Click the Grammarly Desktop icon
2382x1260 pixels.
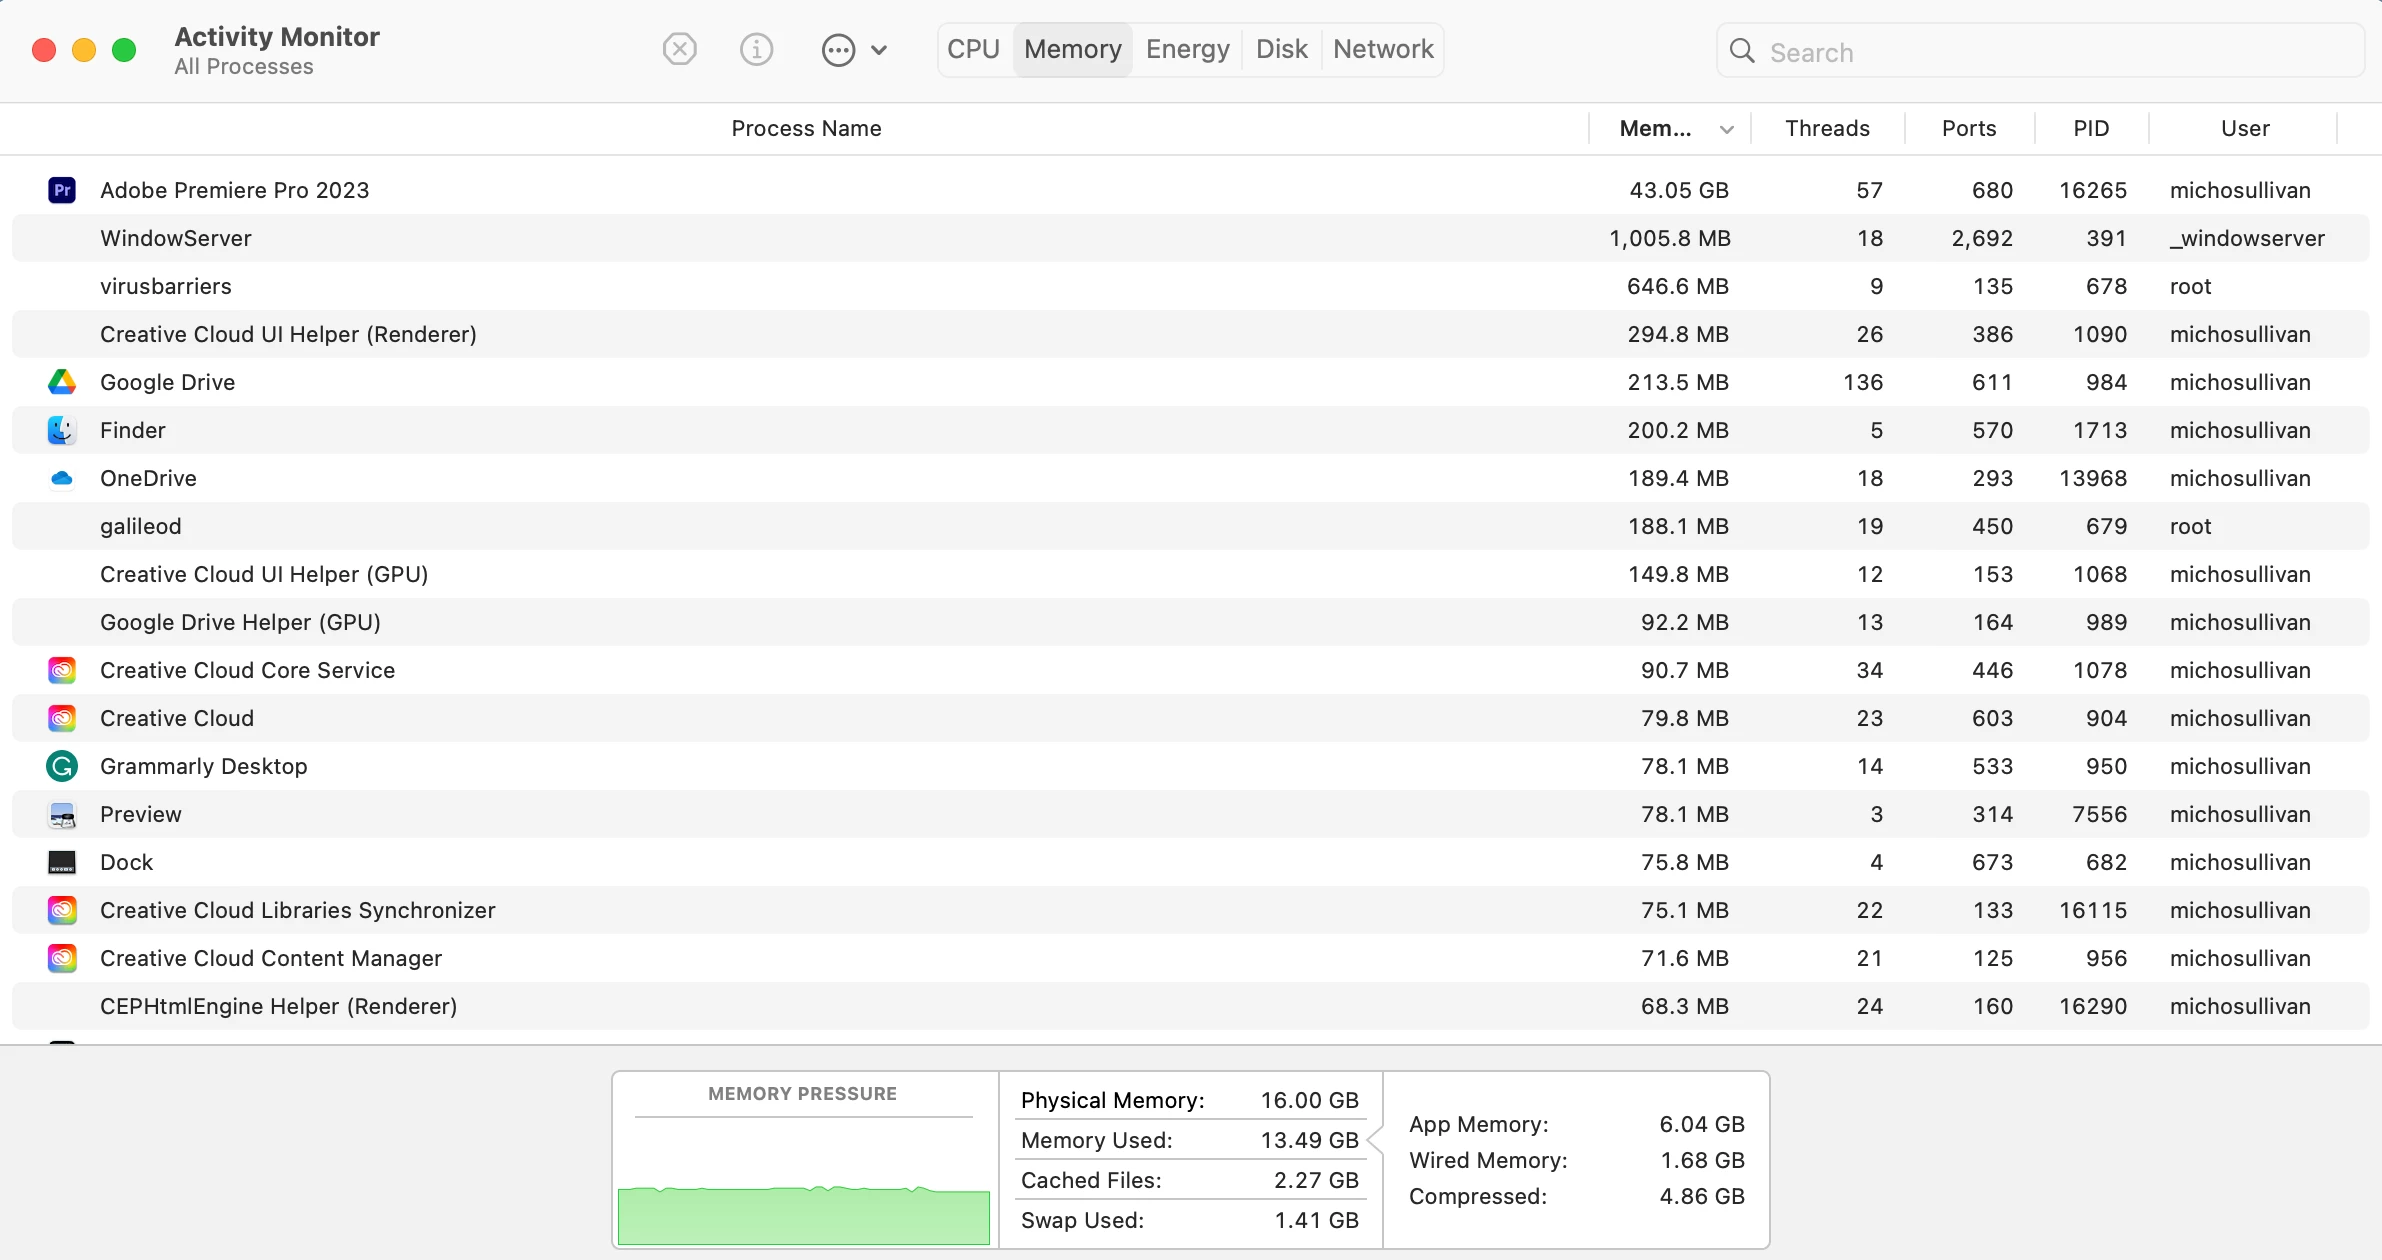pyautogui.click(x=62, y=766)
